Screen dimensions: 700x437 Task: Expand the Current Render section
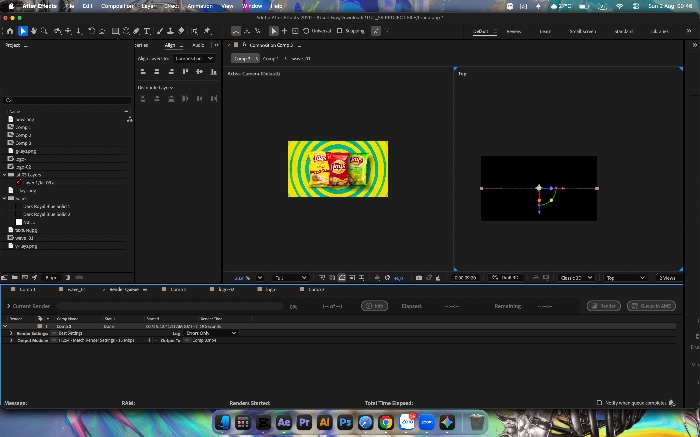tap(8, 306)
